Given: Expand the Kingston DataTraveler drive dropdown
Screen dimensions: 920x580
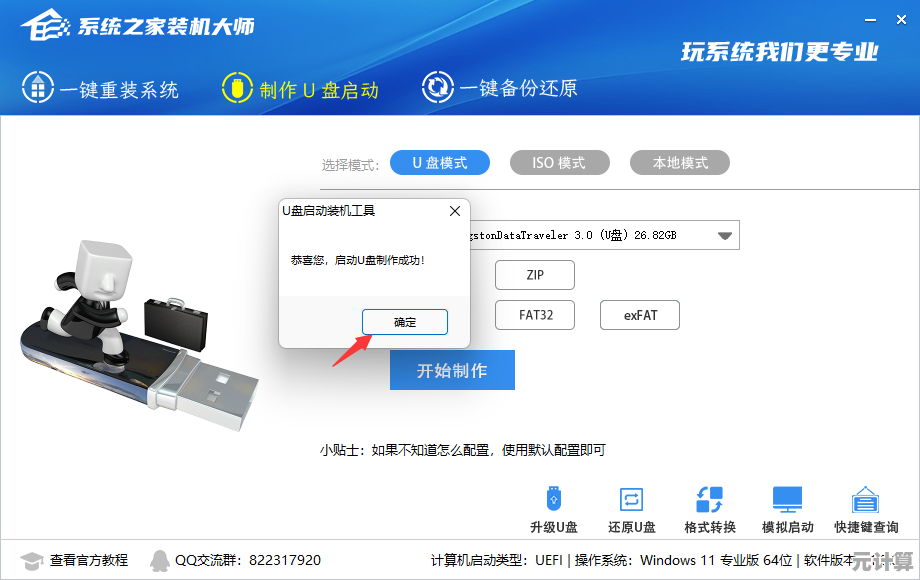Looking at the screenshot, I should point(725,235).
